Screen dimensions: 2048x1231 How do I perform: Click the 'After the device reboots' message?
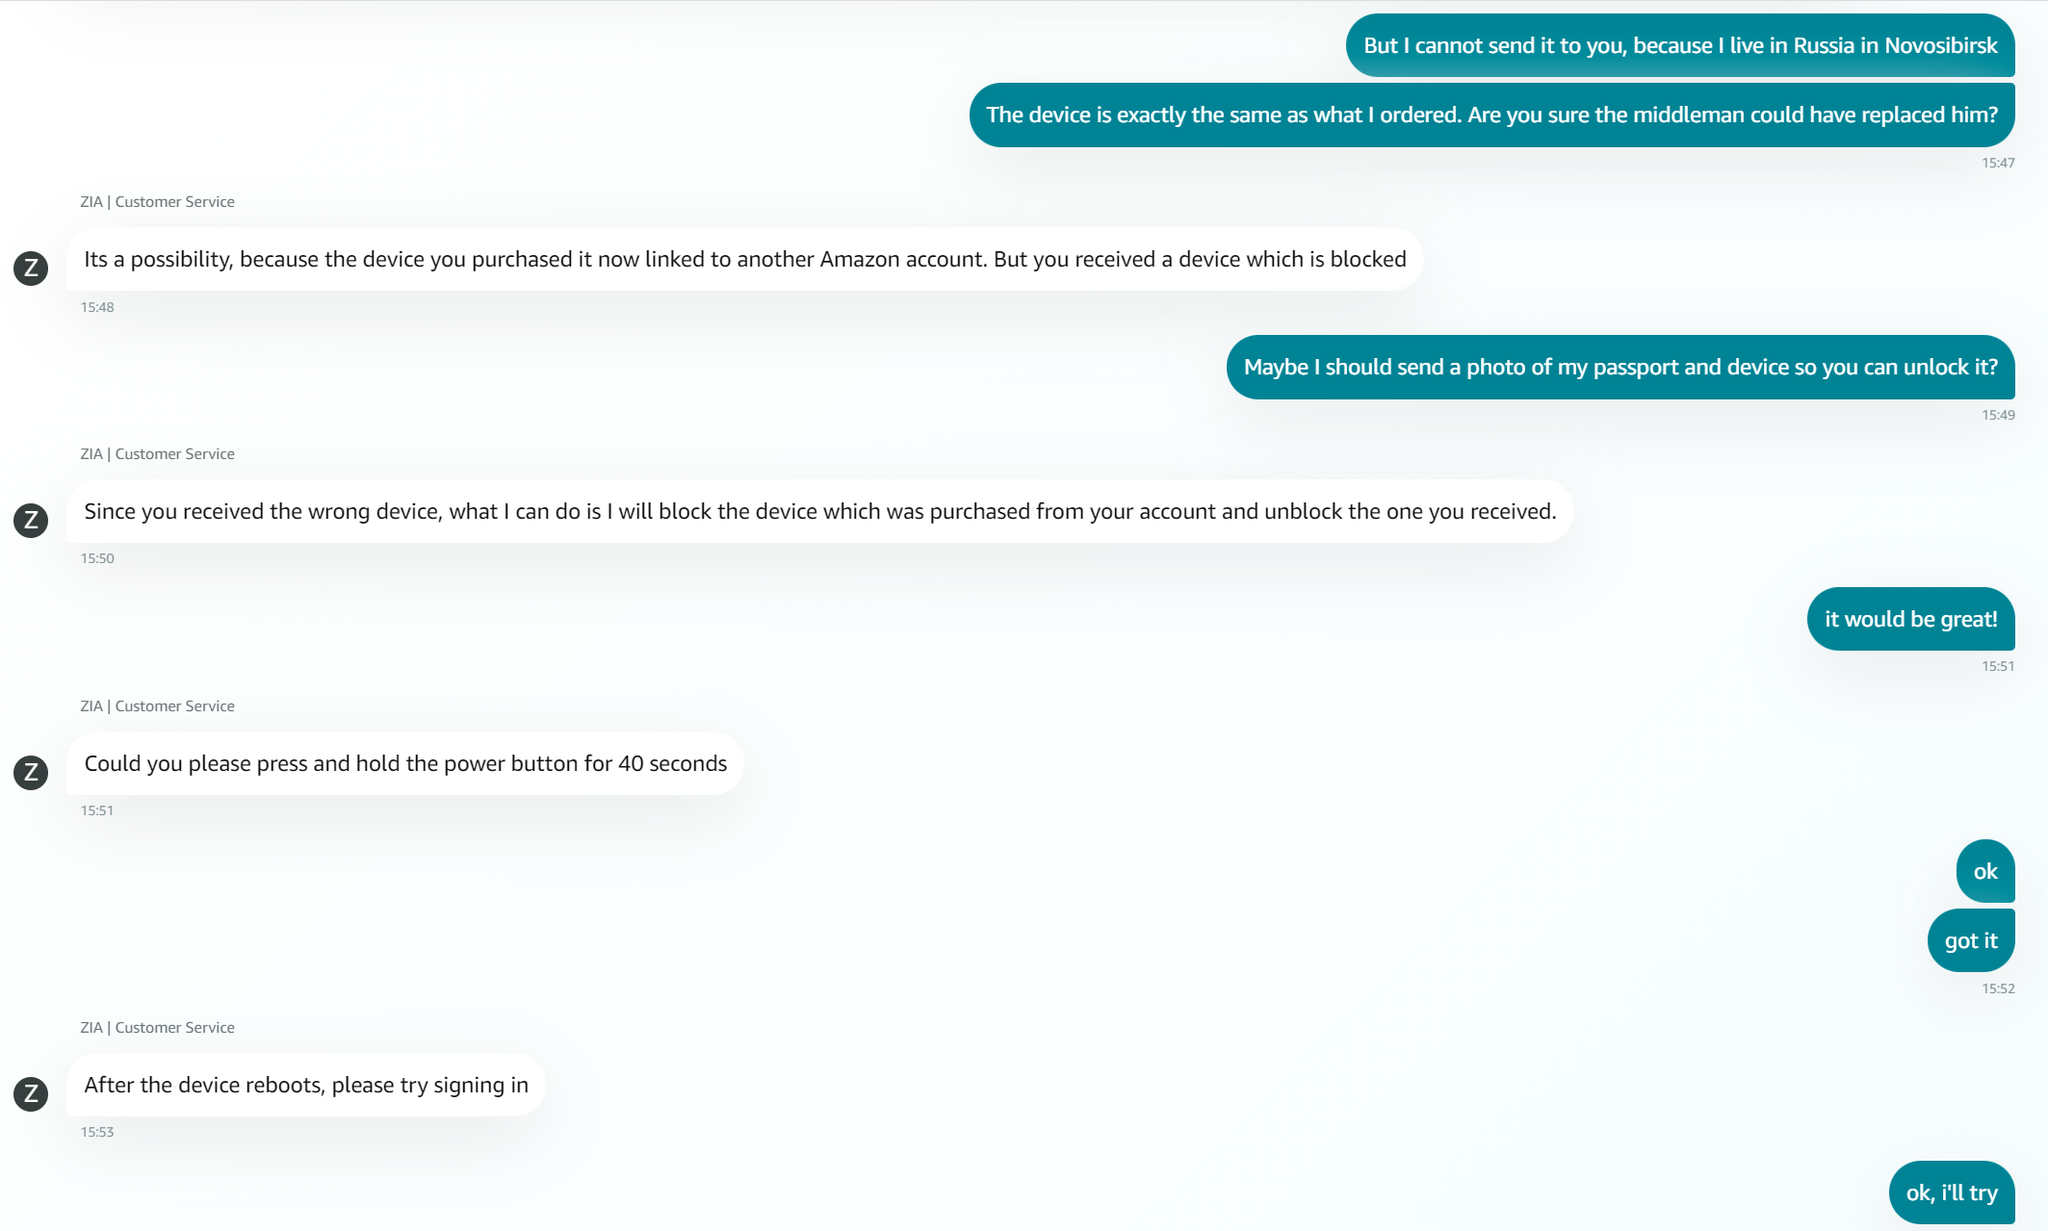306,1085
